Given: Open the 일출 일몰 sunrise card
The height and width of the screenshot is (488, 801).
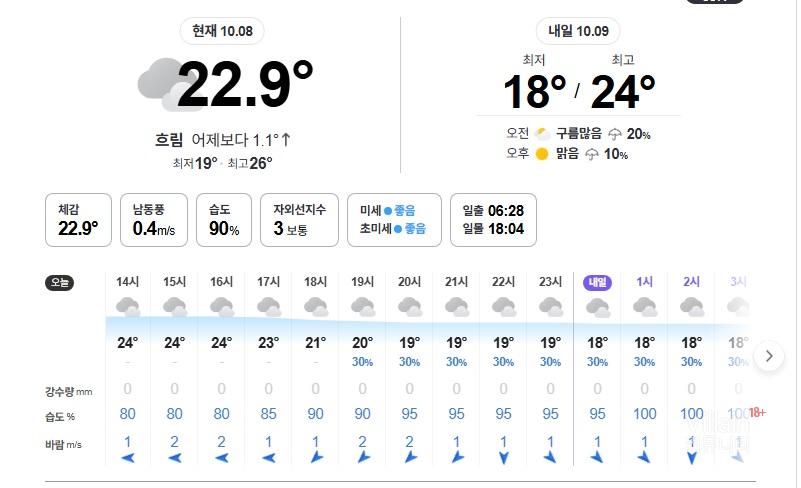Looking at the screenshot, I should 493,220.
